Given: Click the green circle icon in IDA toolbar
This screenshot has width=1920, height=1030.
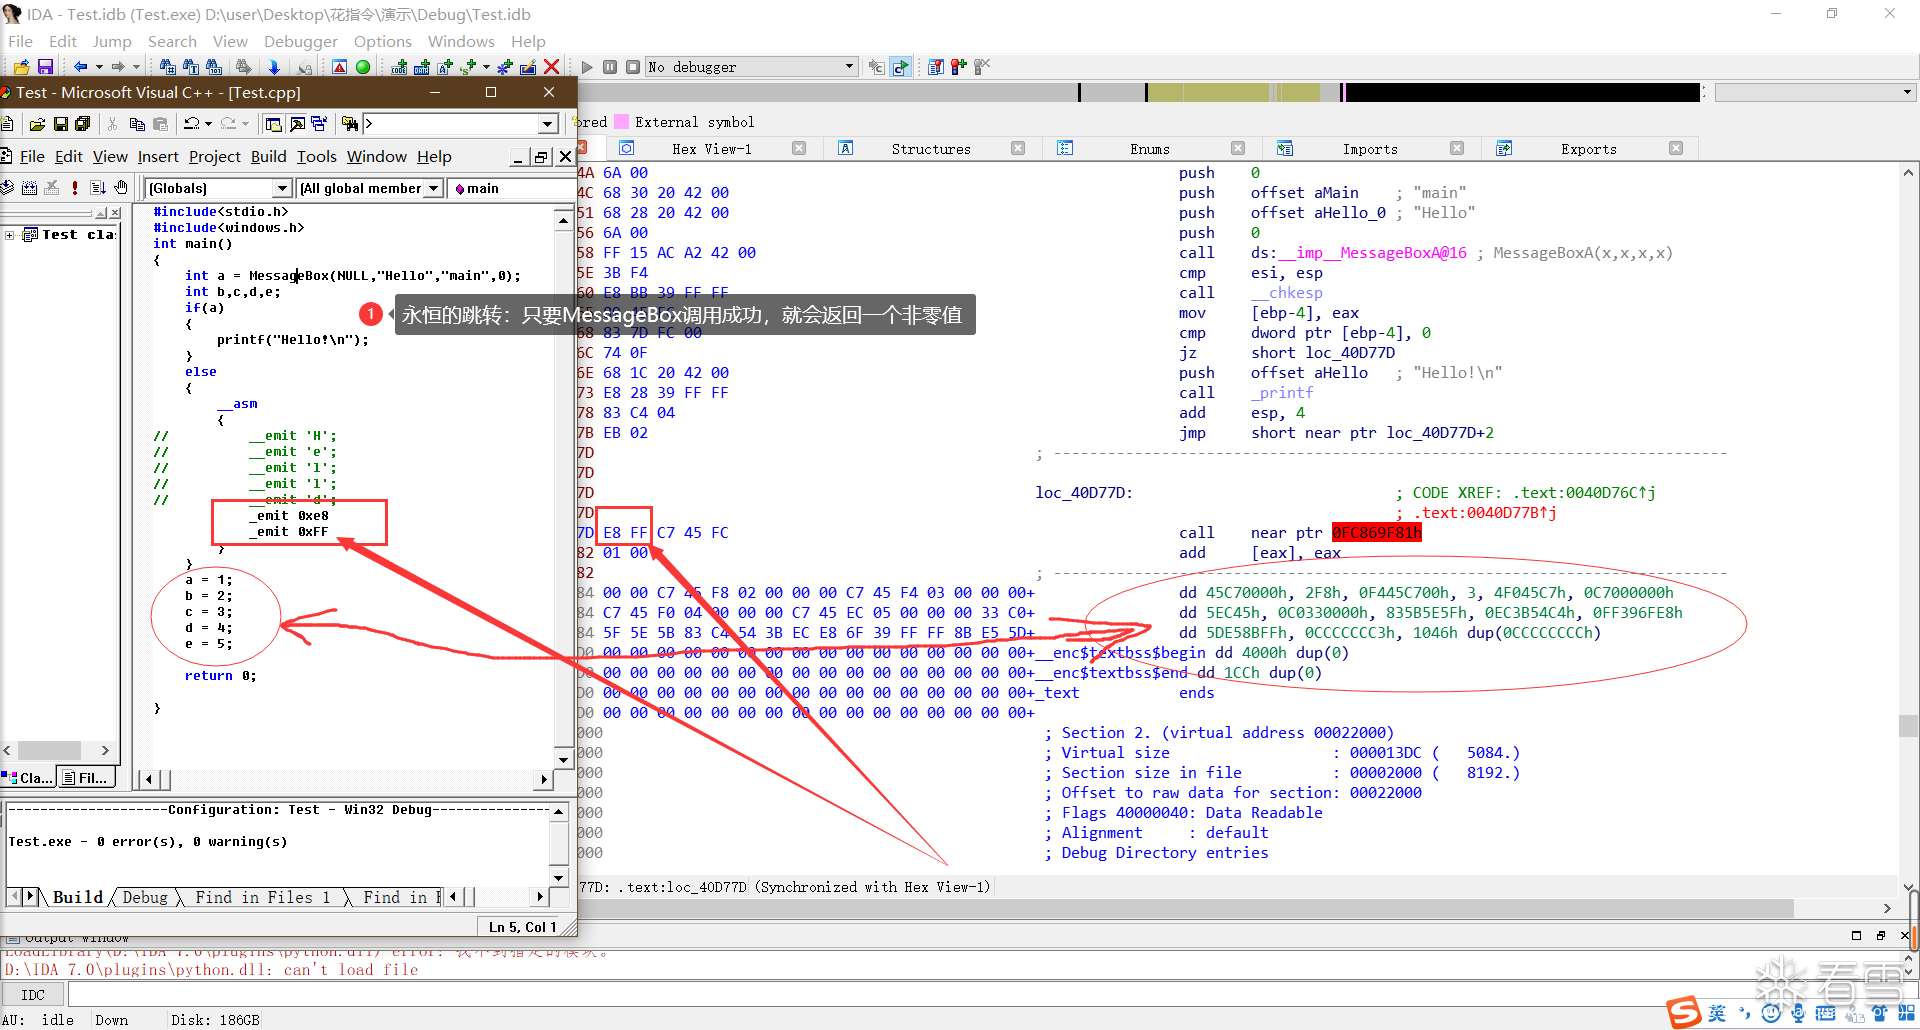Looking at the screenshot, I should click(363, 67).
